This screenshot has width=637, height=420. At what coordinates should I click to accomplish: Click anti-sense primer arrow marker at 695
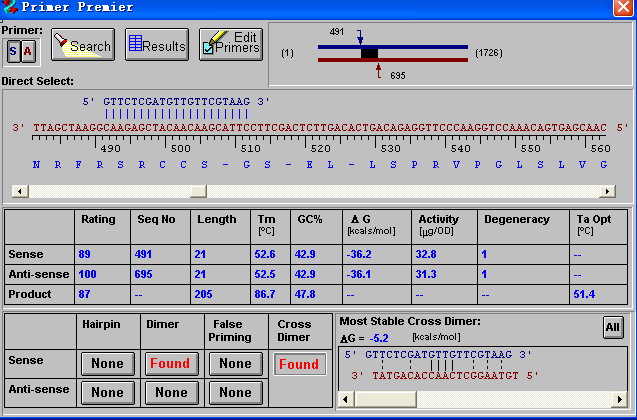378,69
